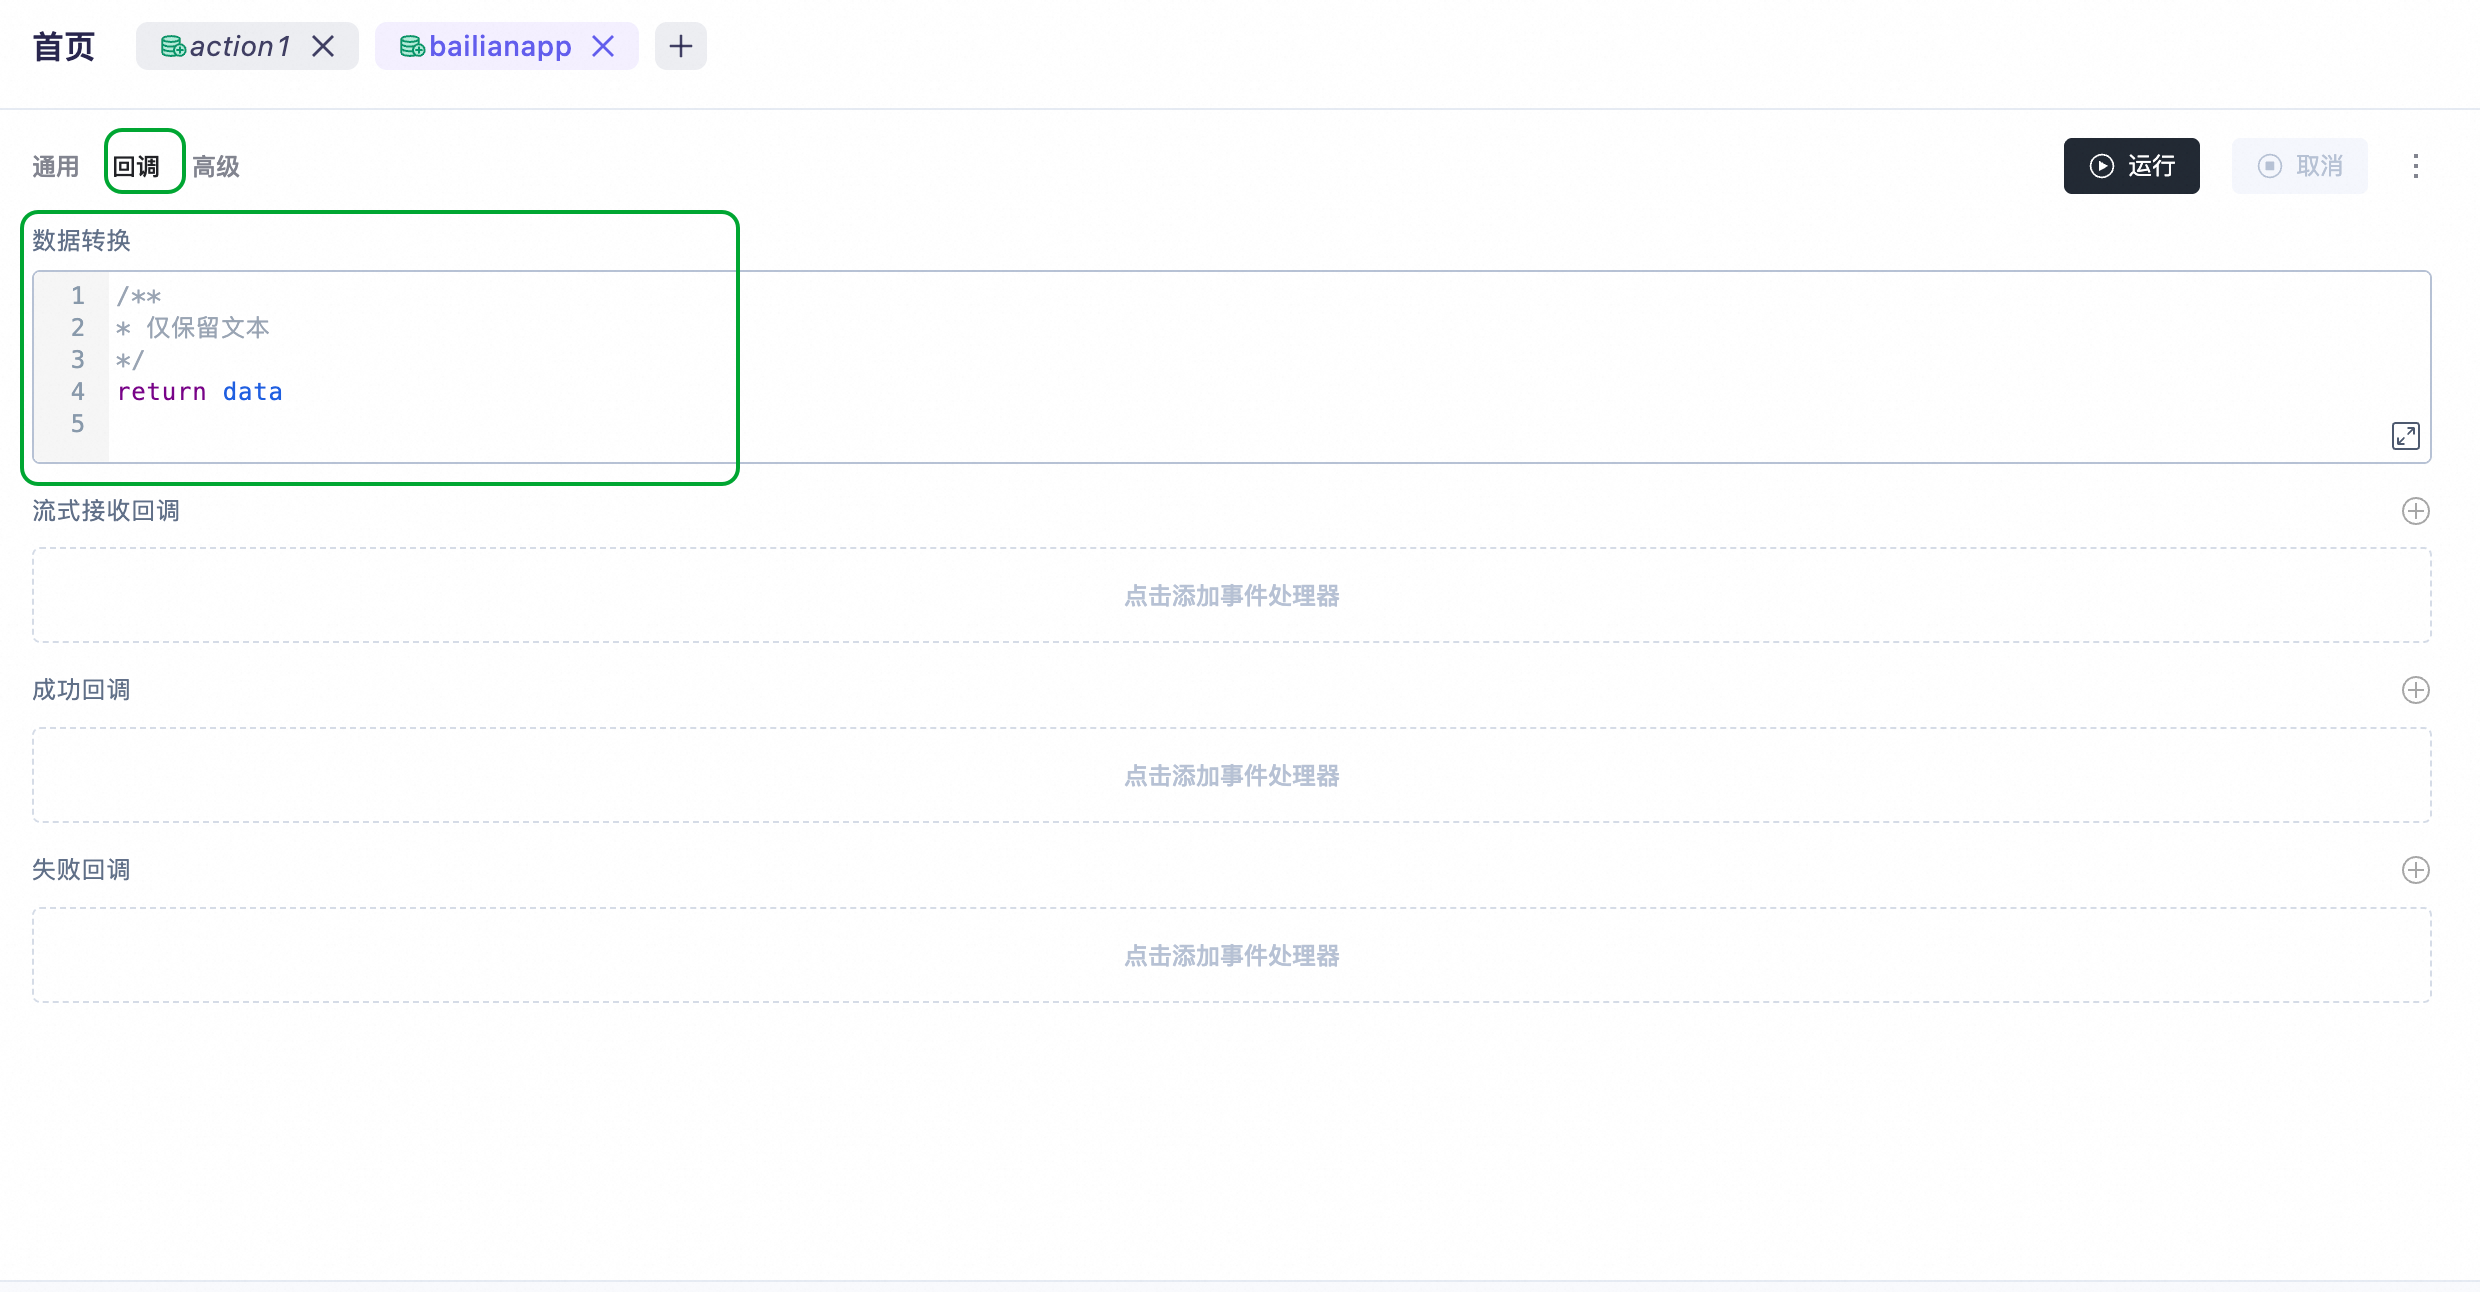The image size is (2480, 1292).
Task: Click empty handler area under 流式接收回调
Action: coord(1231,595)
